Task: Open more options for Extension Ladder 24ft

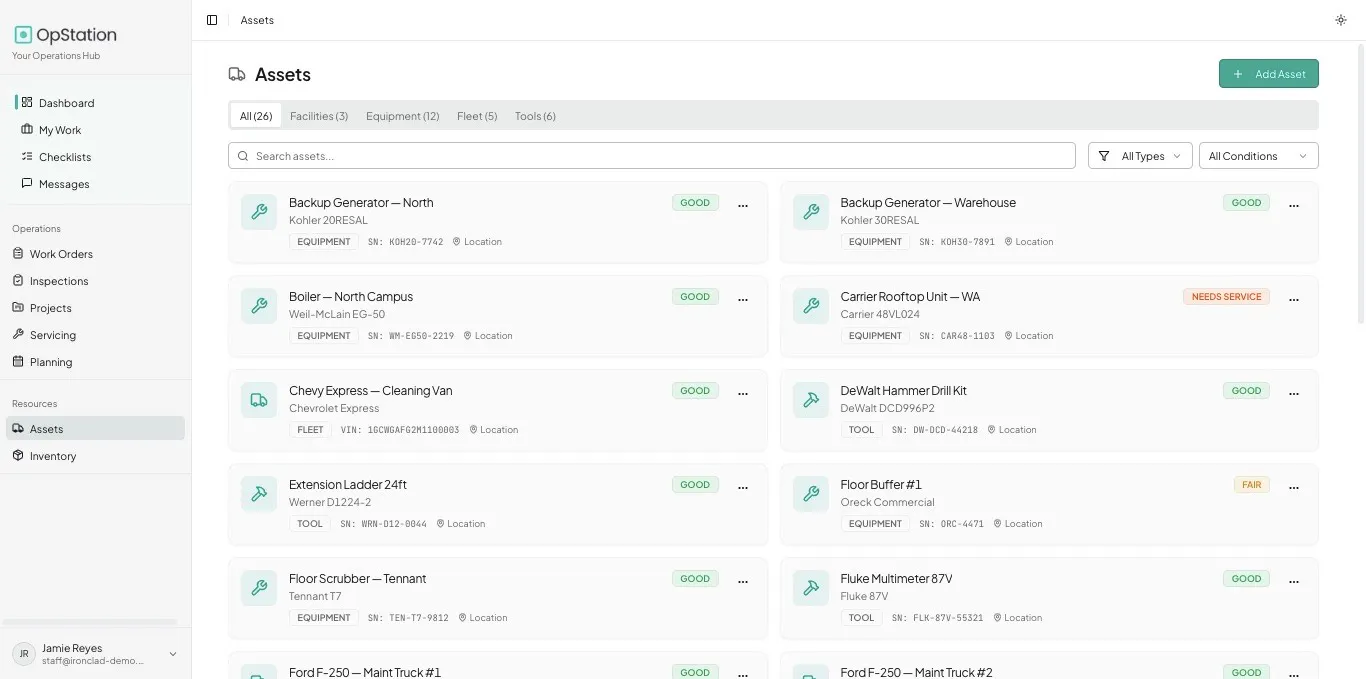Action: (x=743, y=487)
